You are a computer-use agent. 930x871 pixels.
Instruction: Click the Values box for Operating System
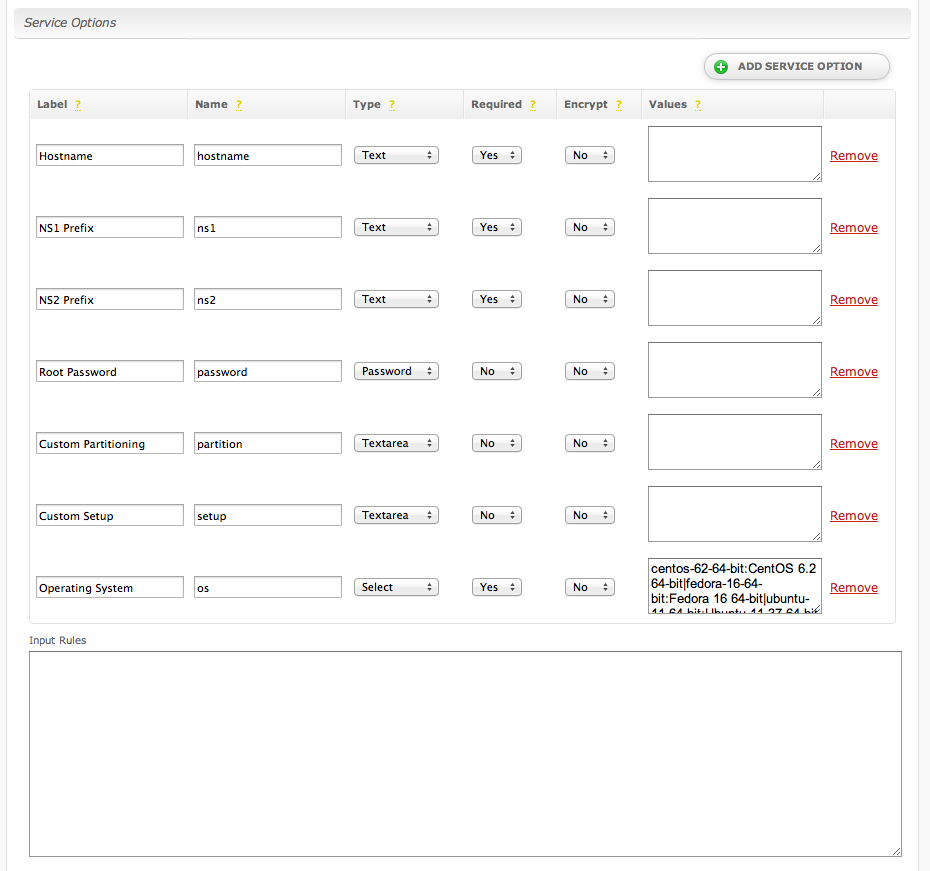point(734,586)
